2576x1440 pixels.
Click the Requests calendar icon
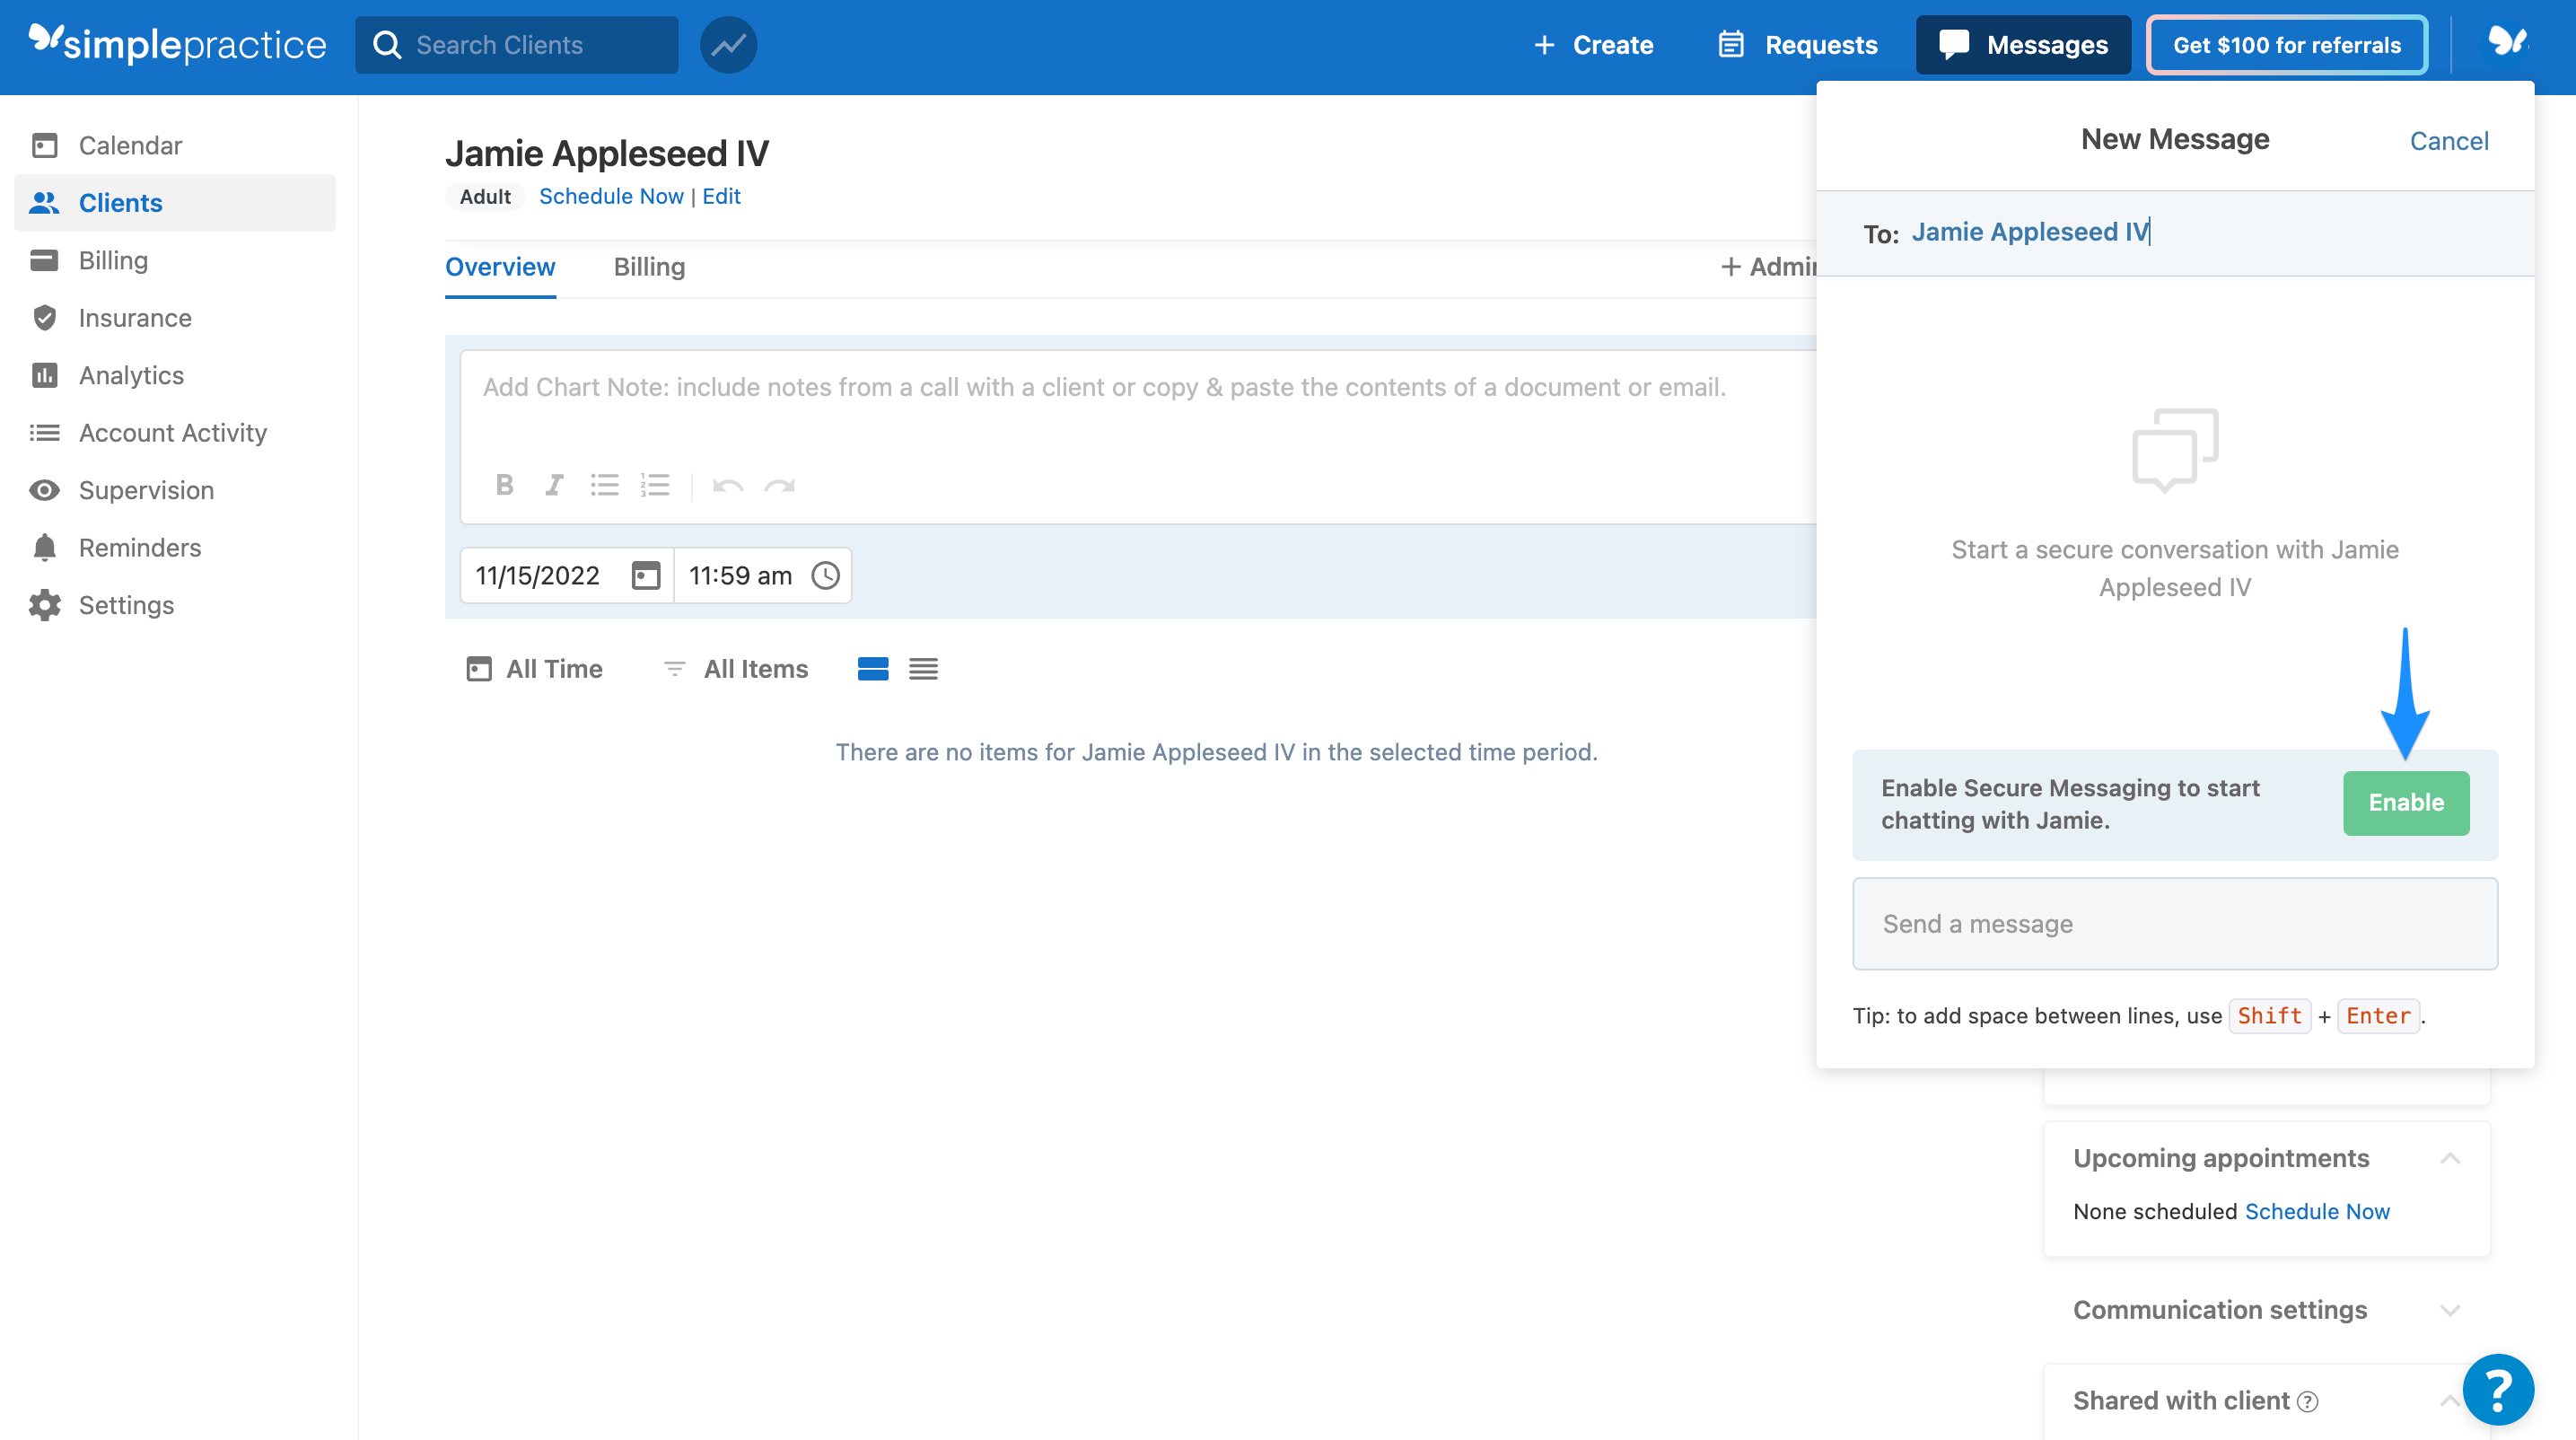pos(1731,45)
